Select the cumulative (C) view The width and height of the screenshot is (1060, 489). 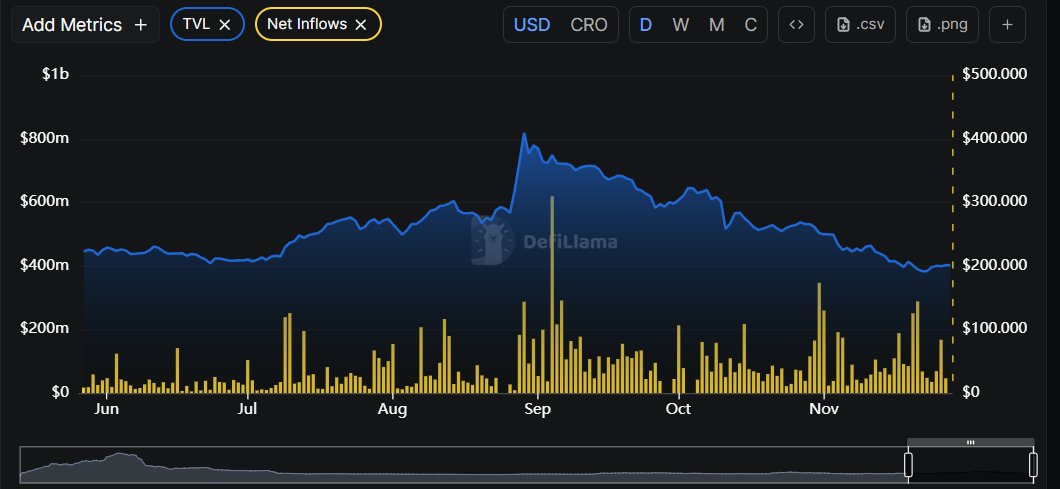(750, 25)
